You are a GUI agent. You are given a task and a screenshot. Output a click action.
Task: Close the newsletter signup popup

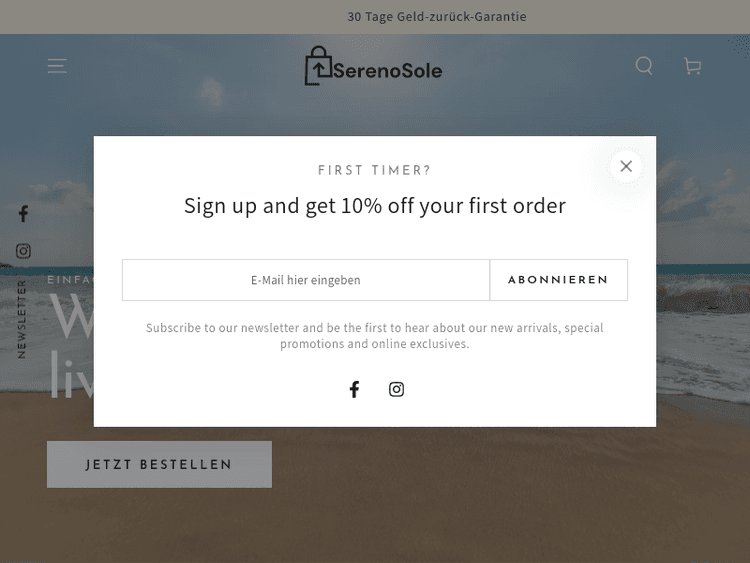(x=626, y=166)
